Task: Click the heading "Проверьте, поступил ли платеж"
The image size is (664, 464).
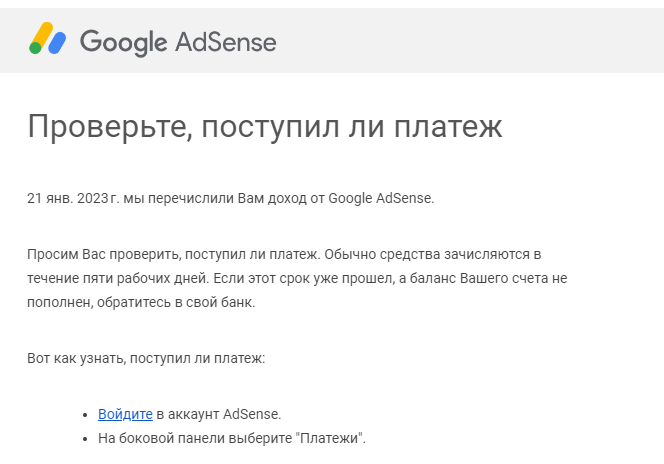Action: 265,127
